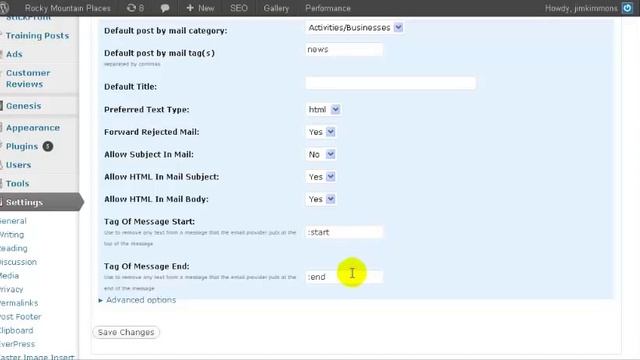Open General settings submenu link
The image size is (640, 360).
coord(13,221)
